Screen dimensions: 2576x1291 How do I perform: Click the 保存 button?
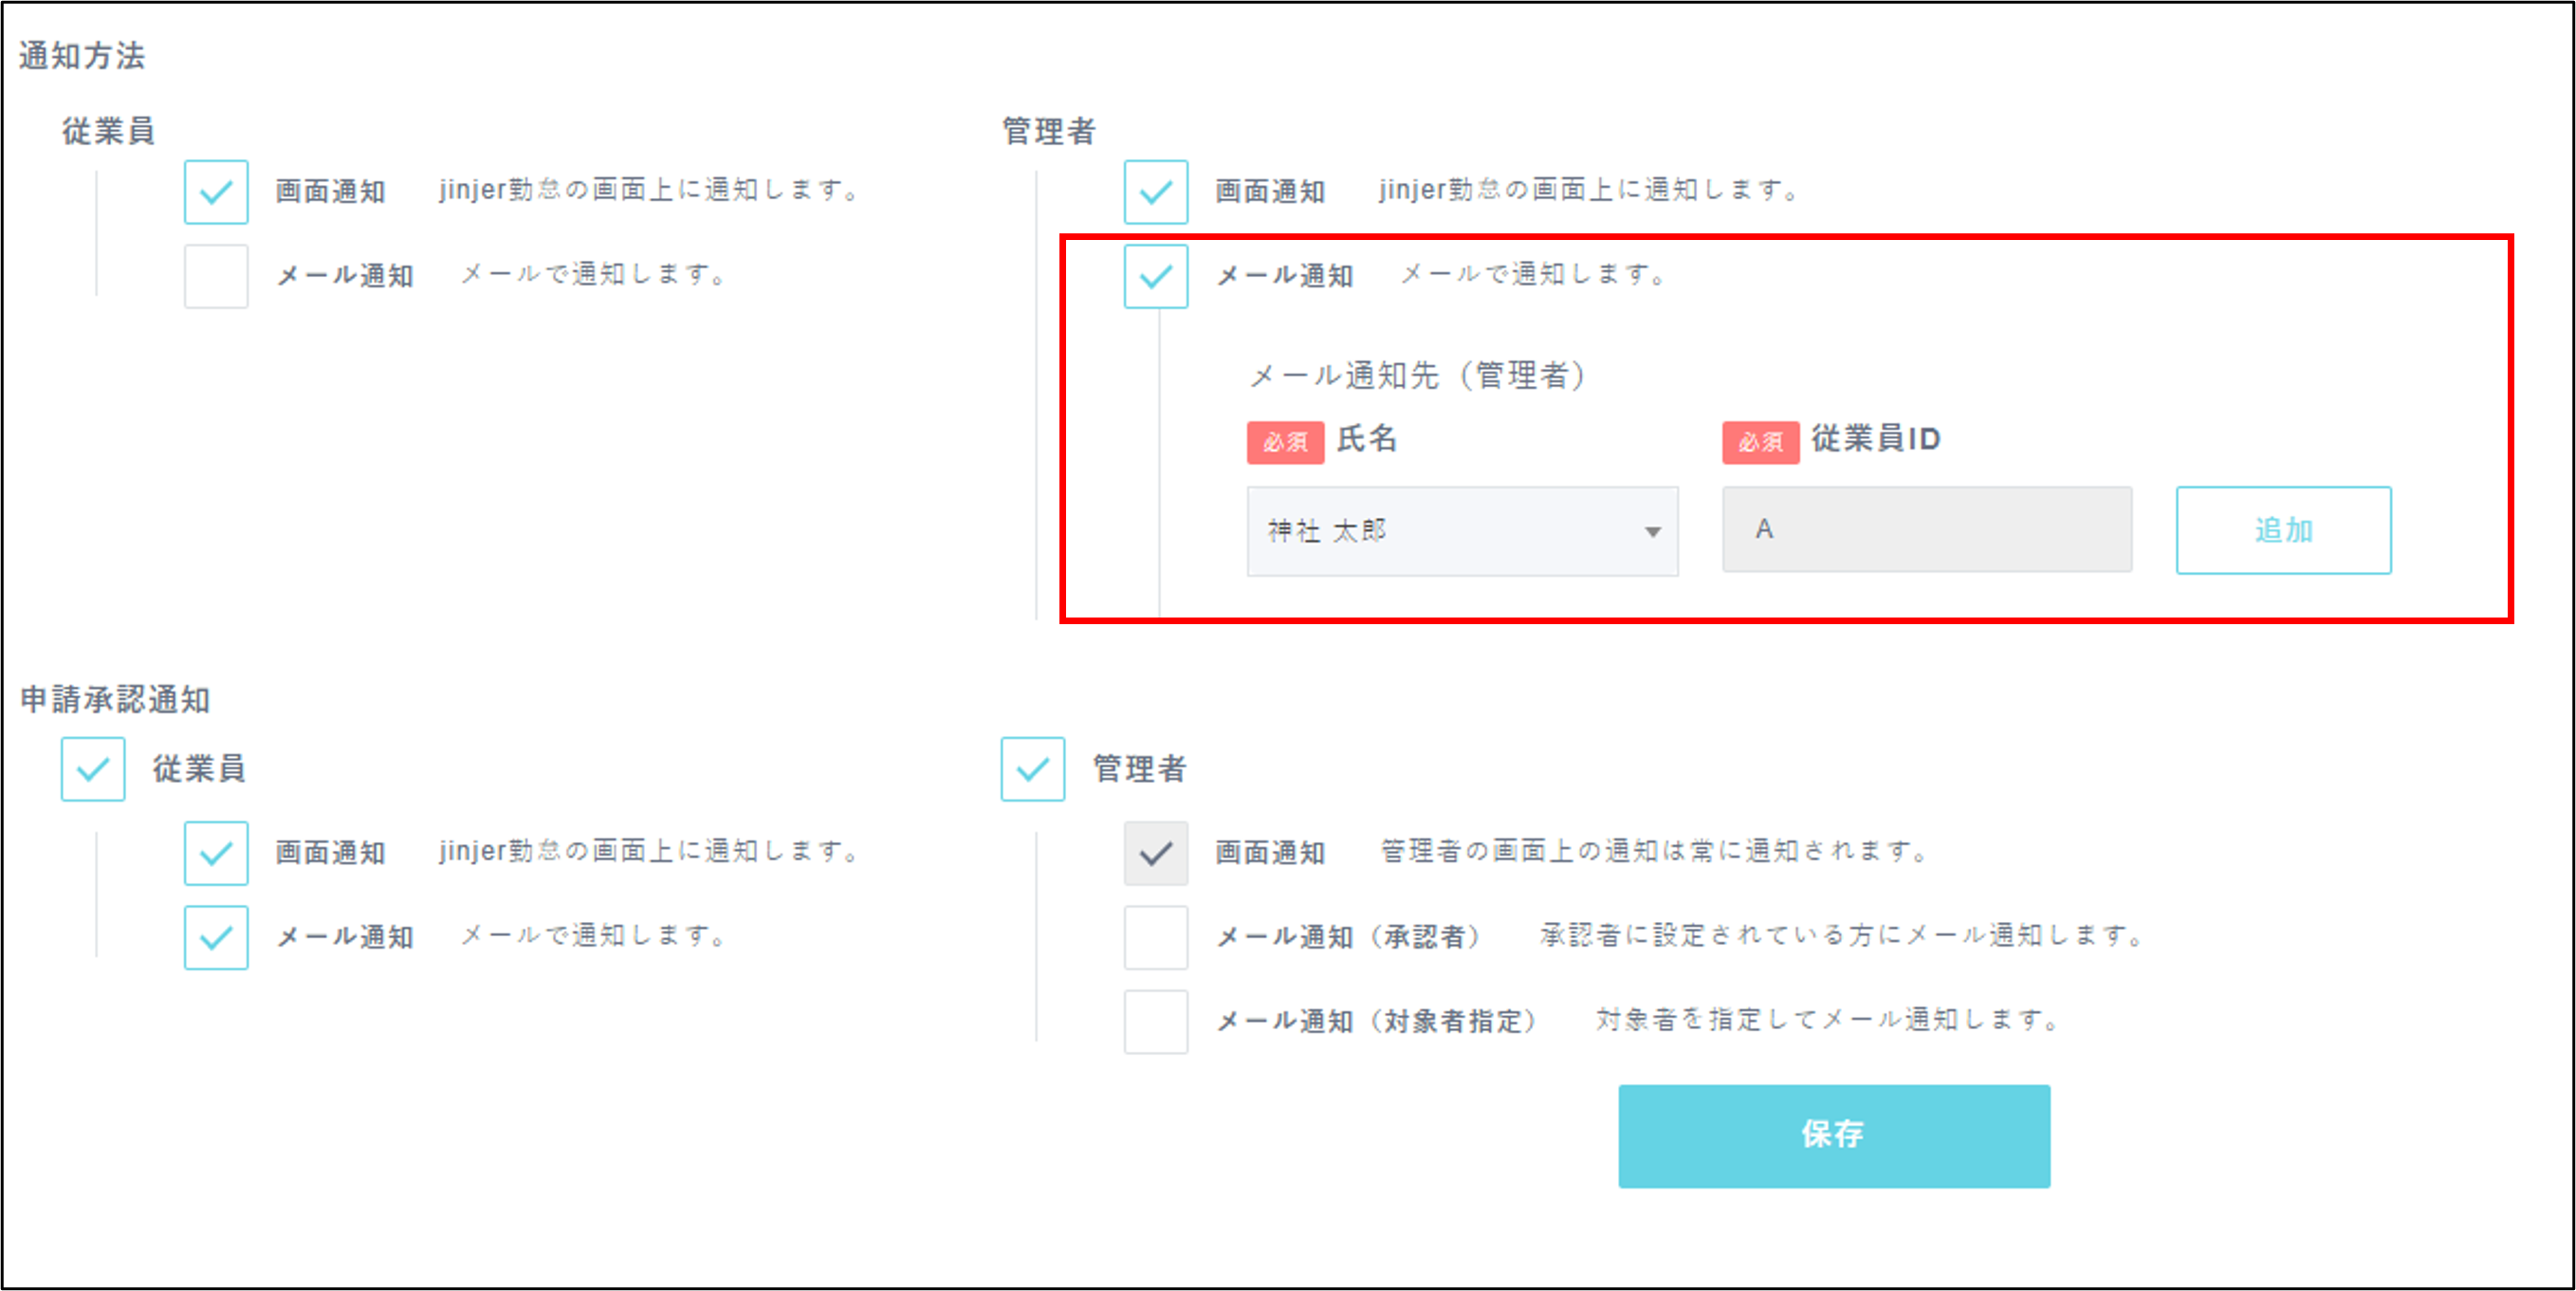[1833, 1135]
